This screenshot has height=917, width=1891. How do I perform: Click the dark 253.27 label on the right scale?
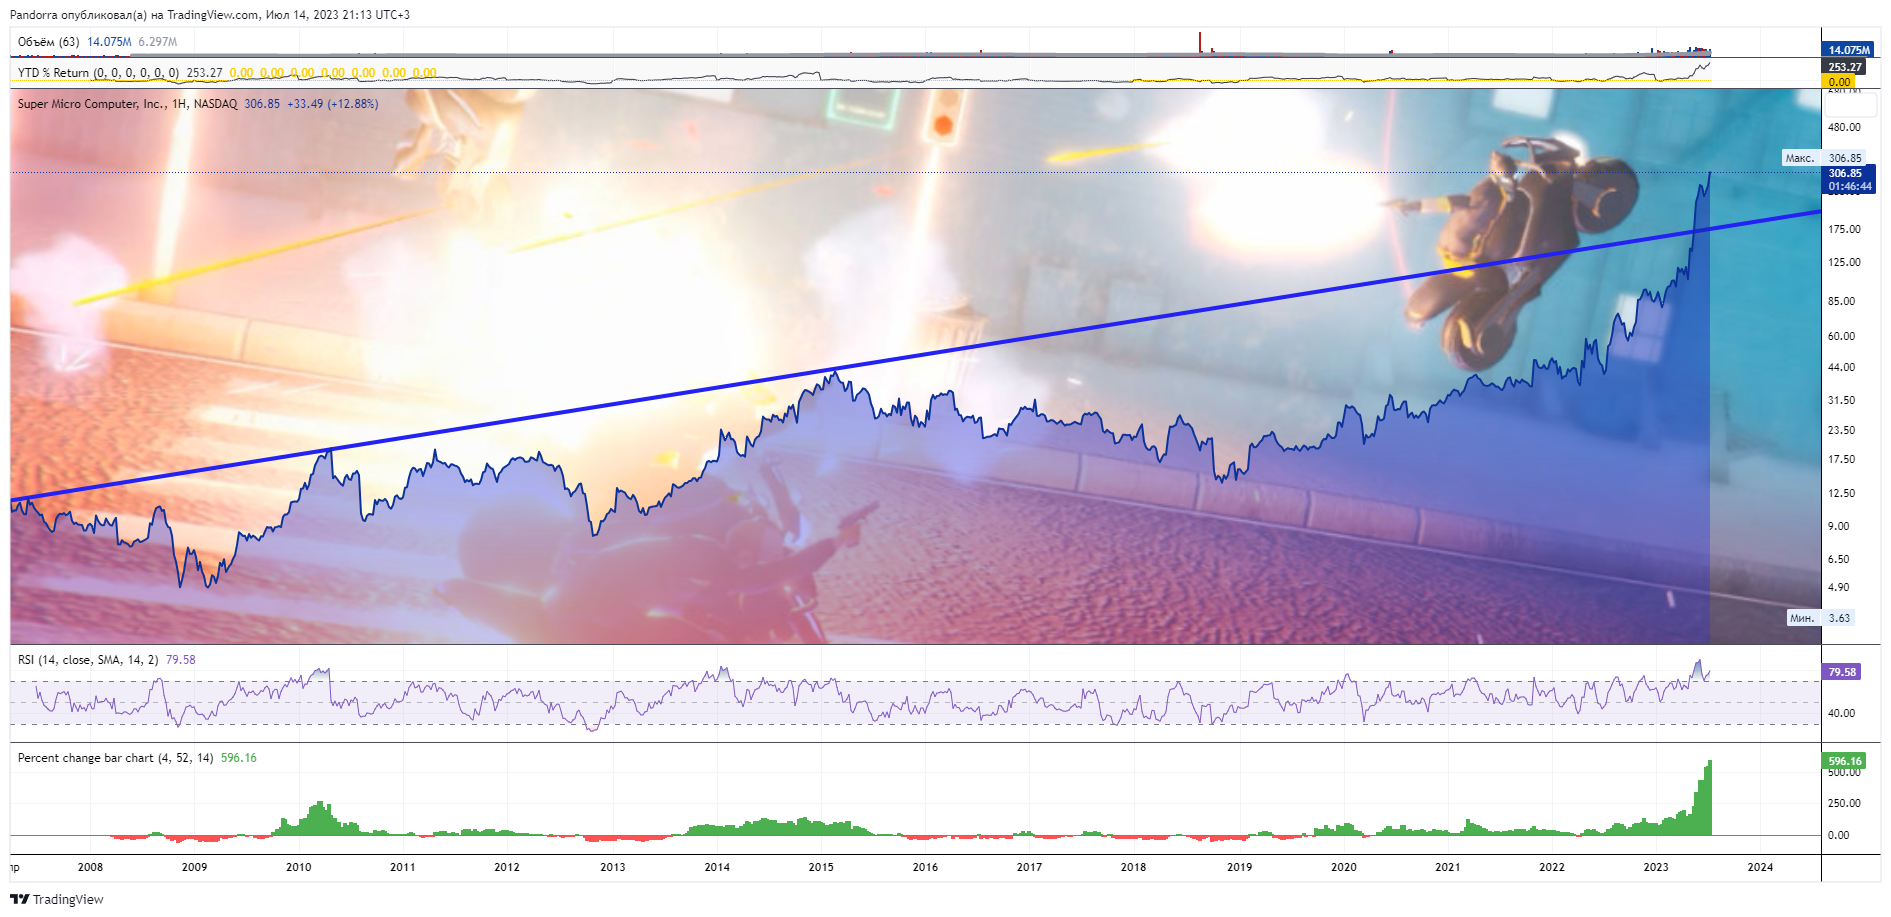pyautogui.click(x=1845, y=67)
